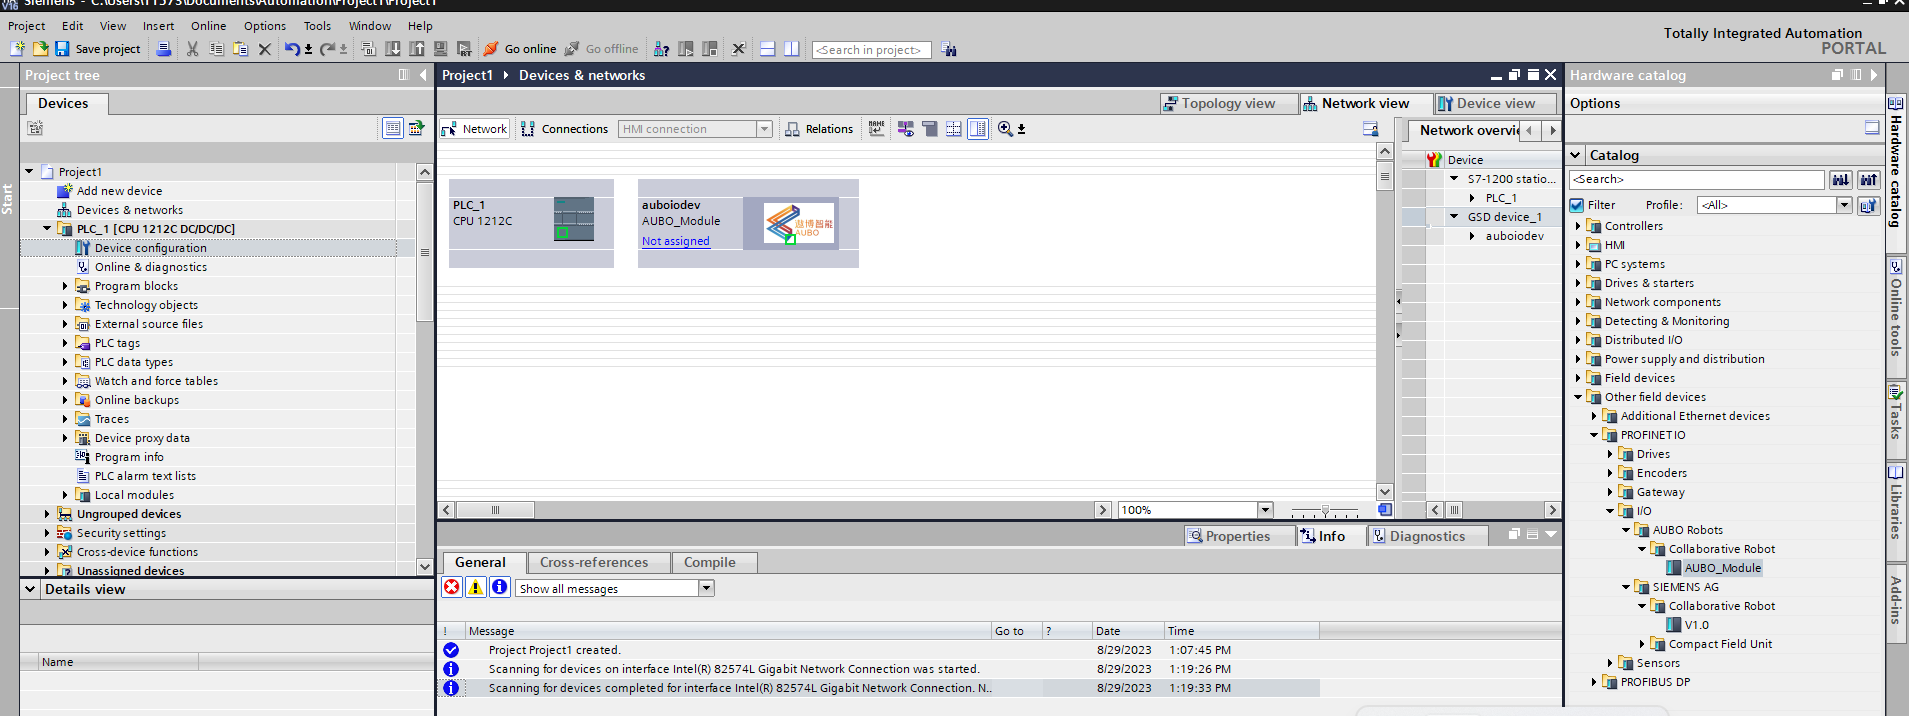Focus the hardware catalog Search field
1909x716 pixels.
(x=1697, y=180)
